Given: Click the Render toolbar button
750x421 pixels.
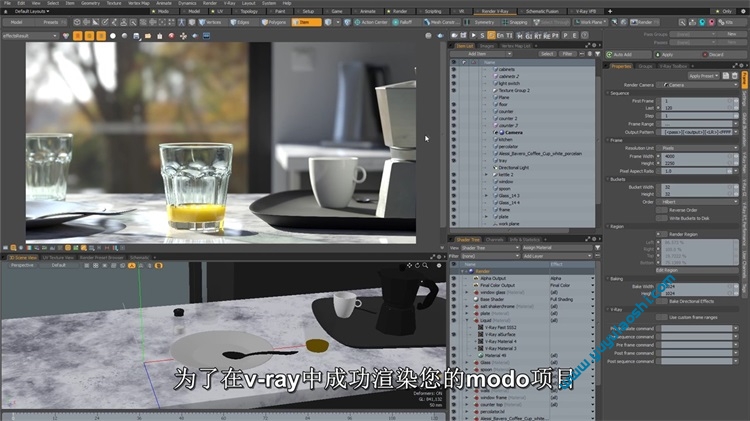Looking at the screenshot, I should click(x=644, y=22).
